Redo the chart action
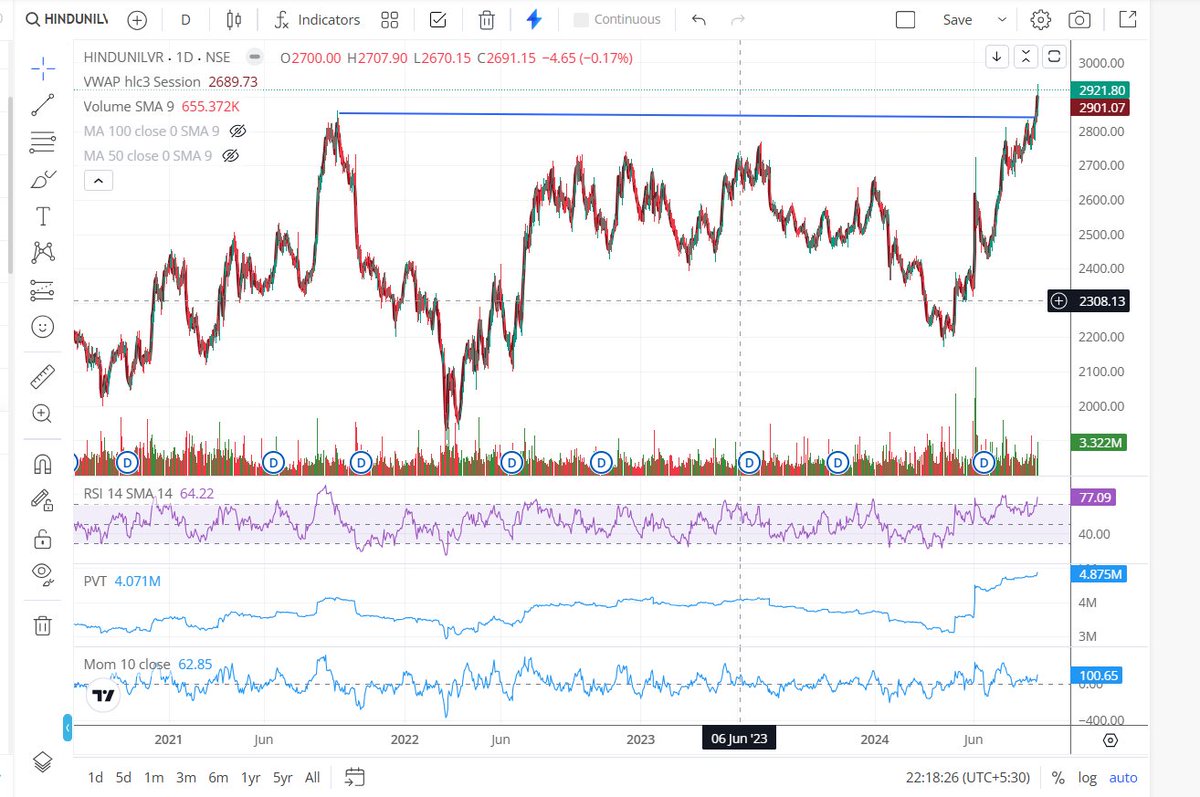 pyautogui.click(x=738, y=20)
